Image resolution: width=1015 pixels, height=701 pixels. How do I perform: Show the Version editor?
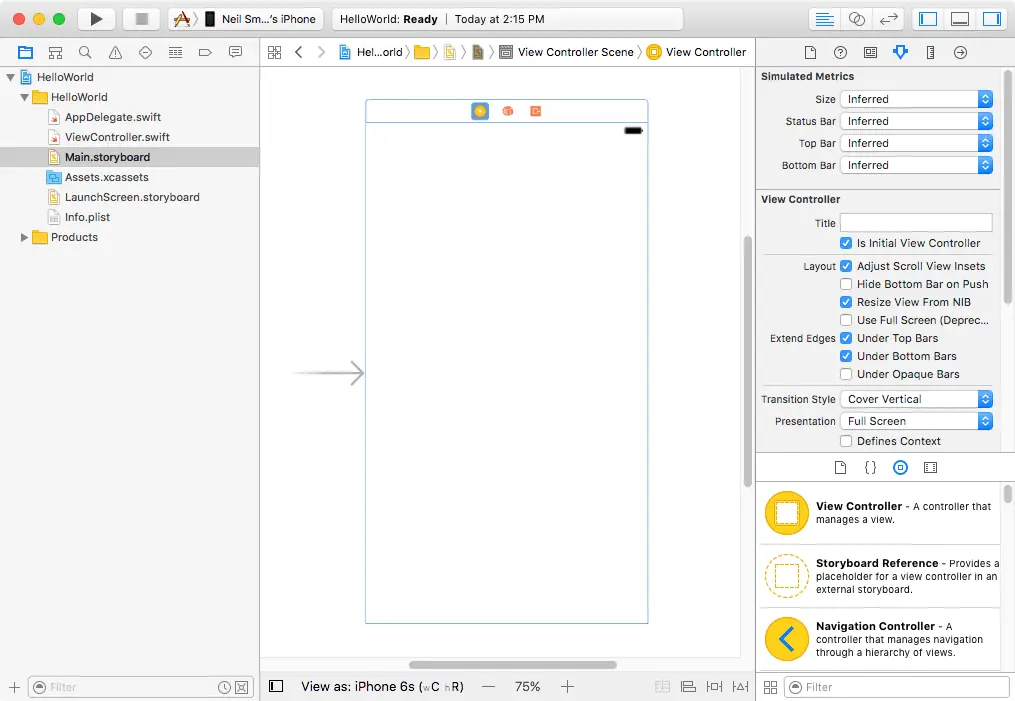pyautogui.click(x=887, y=19)
